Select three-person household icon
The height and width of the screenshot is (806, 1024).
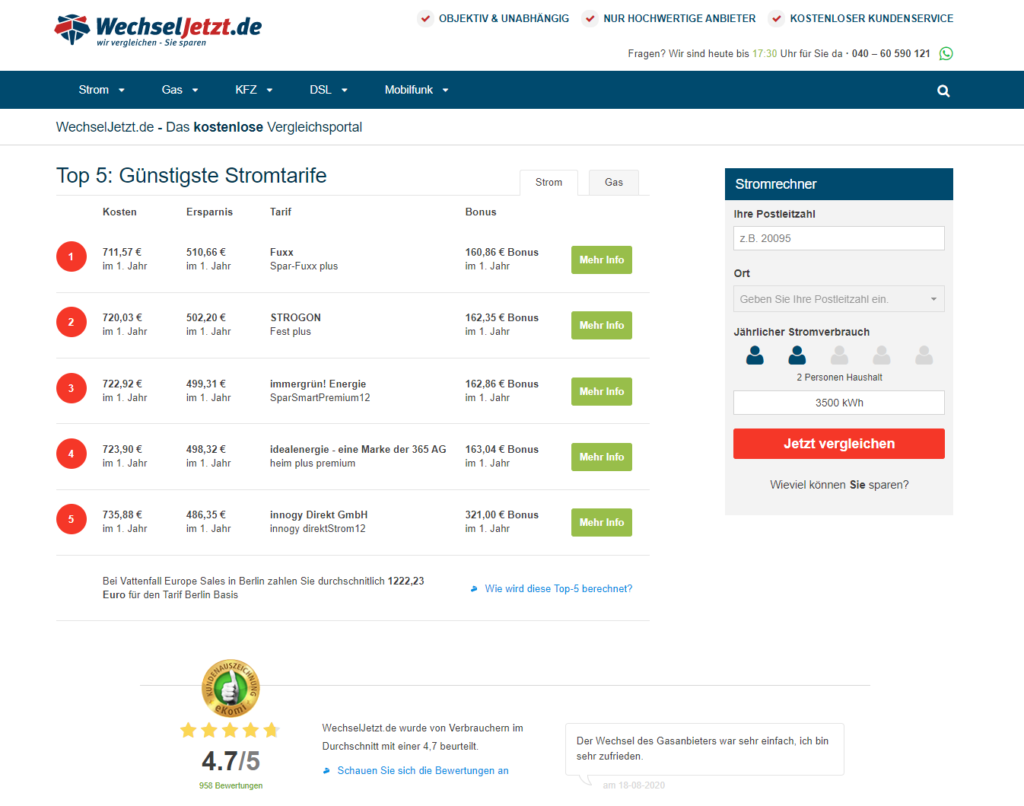point(839,355)
